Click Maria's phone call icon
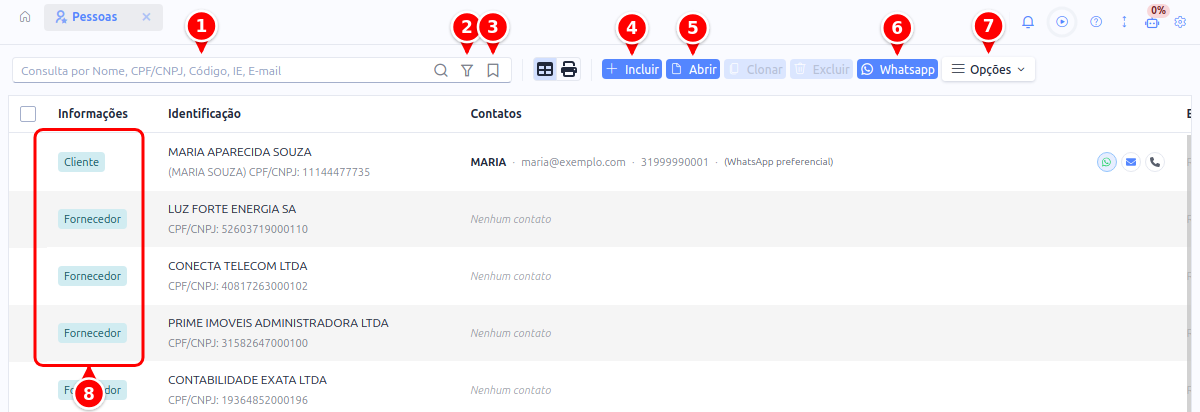Viewport: 1200px width, 412px height. pyautogui.click(x=1155, y=161)
